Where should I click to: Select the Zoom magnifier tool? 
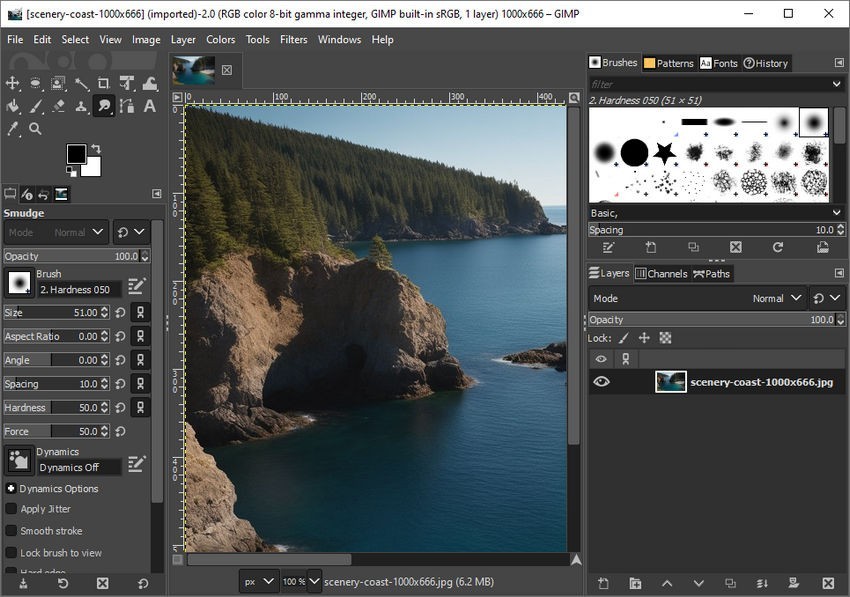(x=35, y=129)
